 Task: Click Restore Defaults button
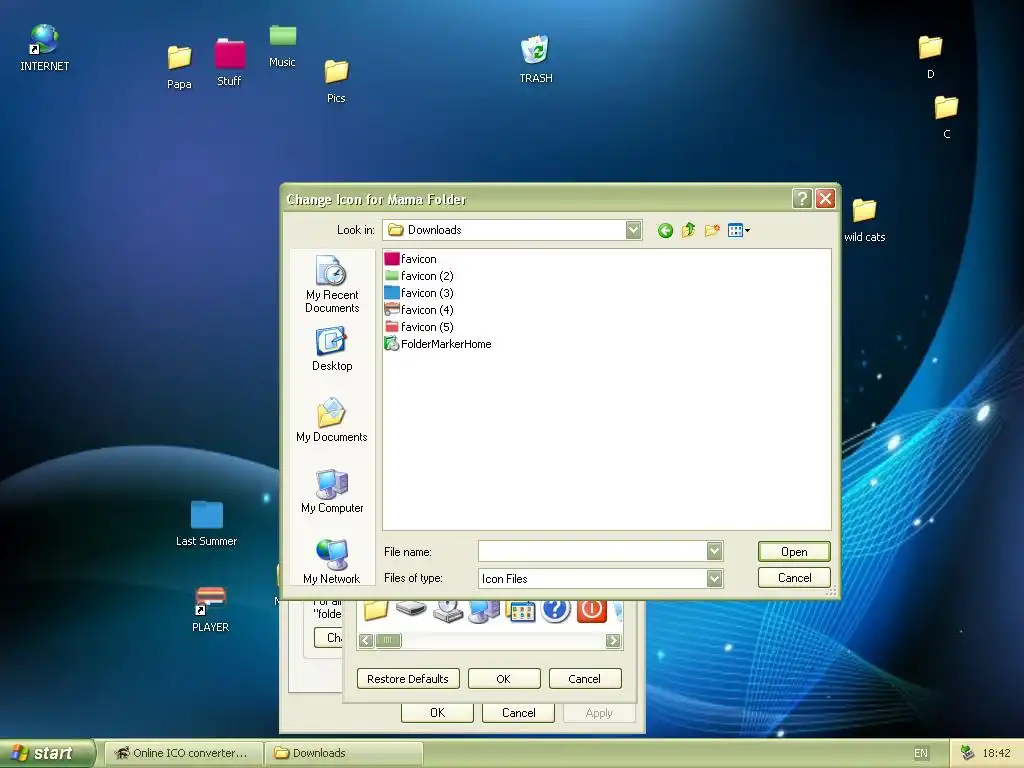pos(408,679)
